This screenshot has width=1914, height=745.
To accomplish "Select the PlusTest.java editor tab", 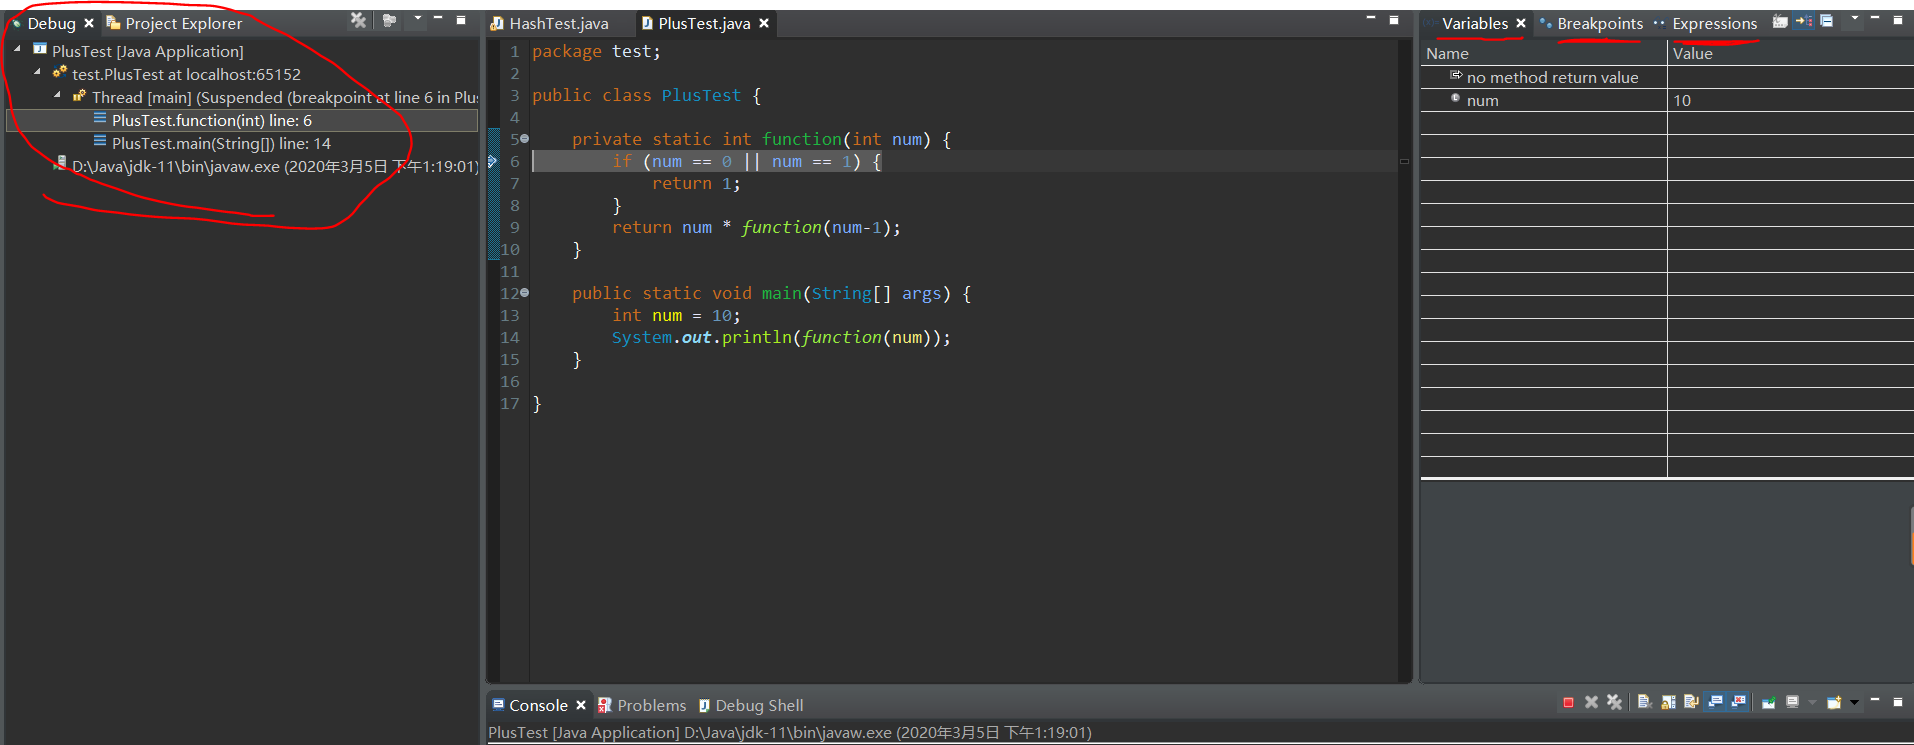I will pyautogui.click(x=704, y=23).
